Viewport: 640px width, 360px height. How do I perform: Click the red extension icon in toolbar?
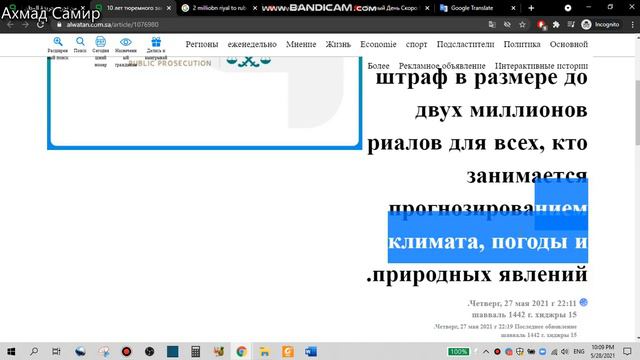(541, 25)
